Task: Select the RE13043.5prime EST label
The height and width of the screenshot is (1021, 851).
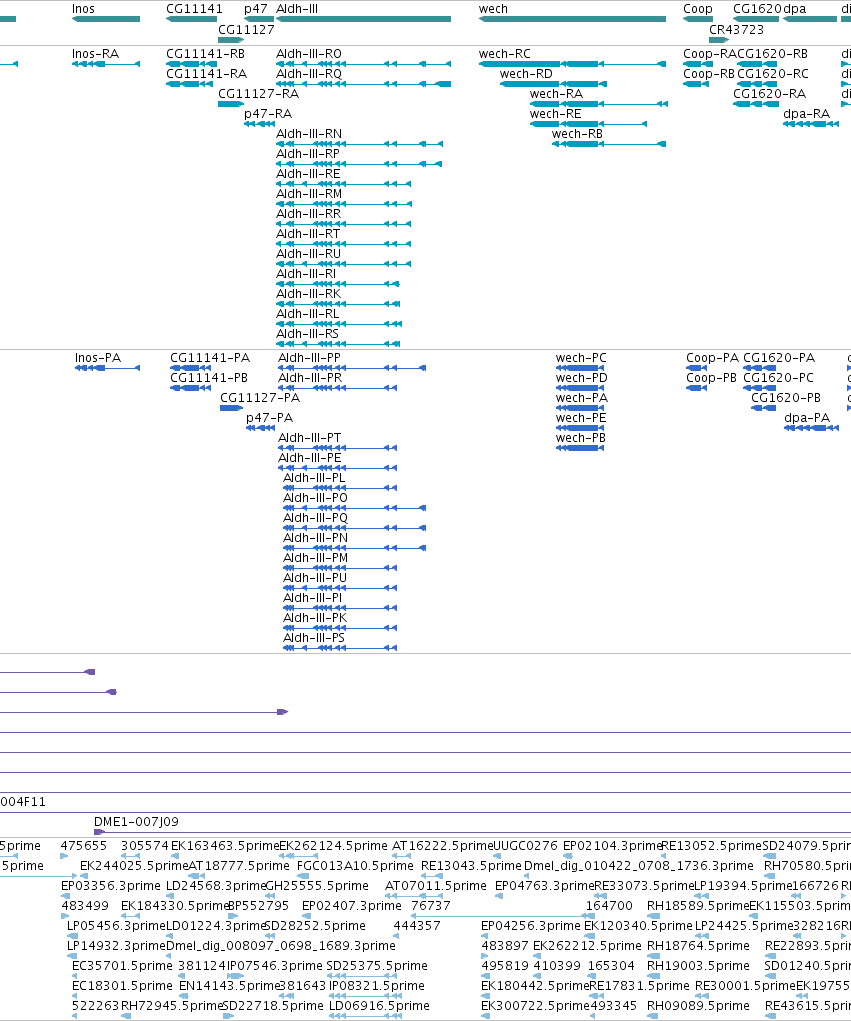Action: coord(471,866)
